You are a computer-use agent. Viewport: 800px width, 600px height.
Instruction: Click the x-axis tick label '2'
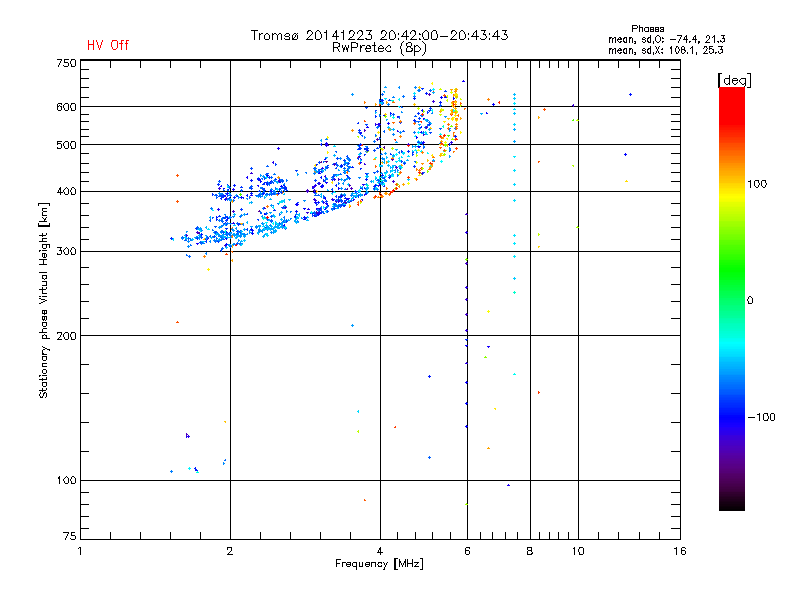point(230,551)
